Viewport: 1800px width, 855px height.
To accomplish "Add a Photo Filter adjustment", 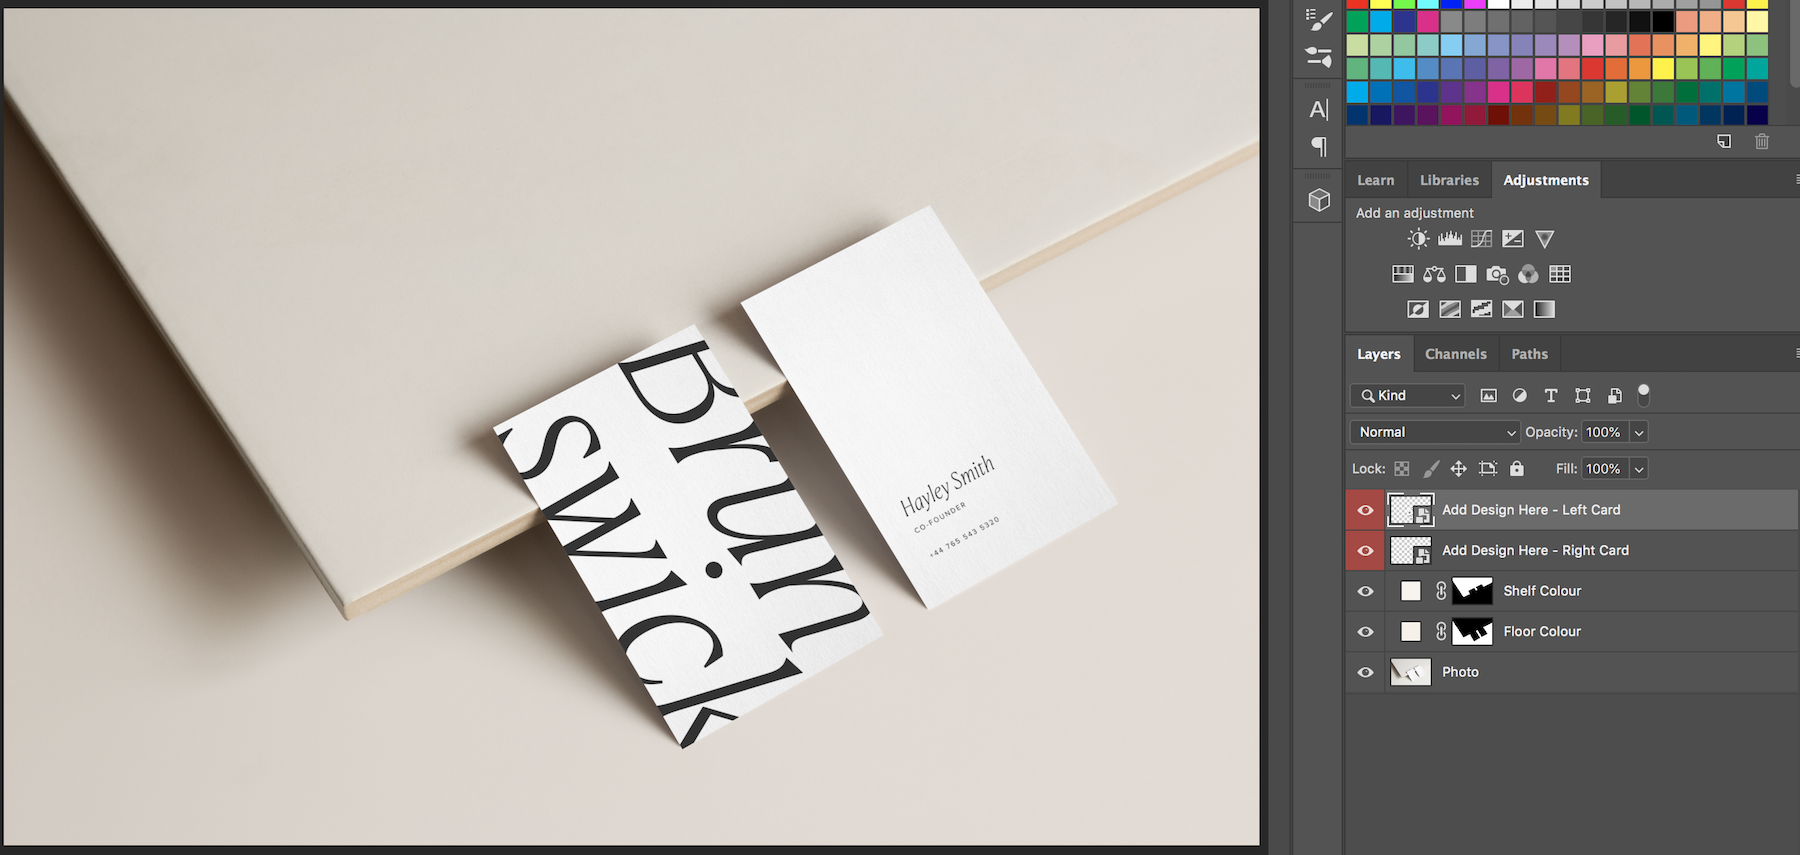I will [x=1497, y=274].
